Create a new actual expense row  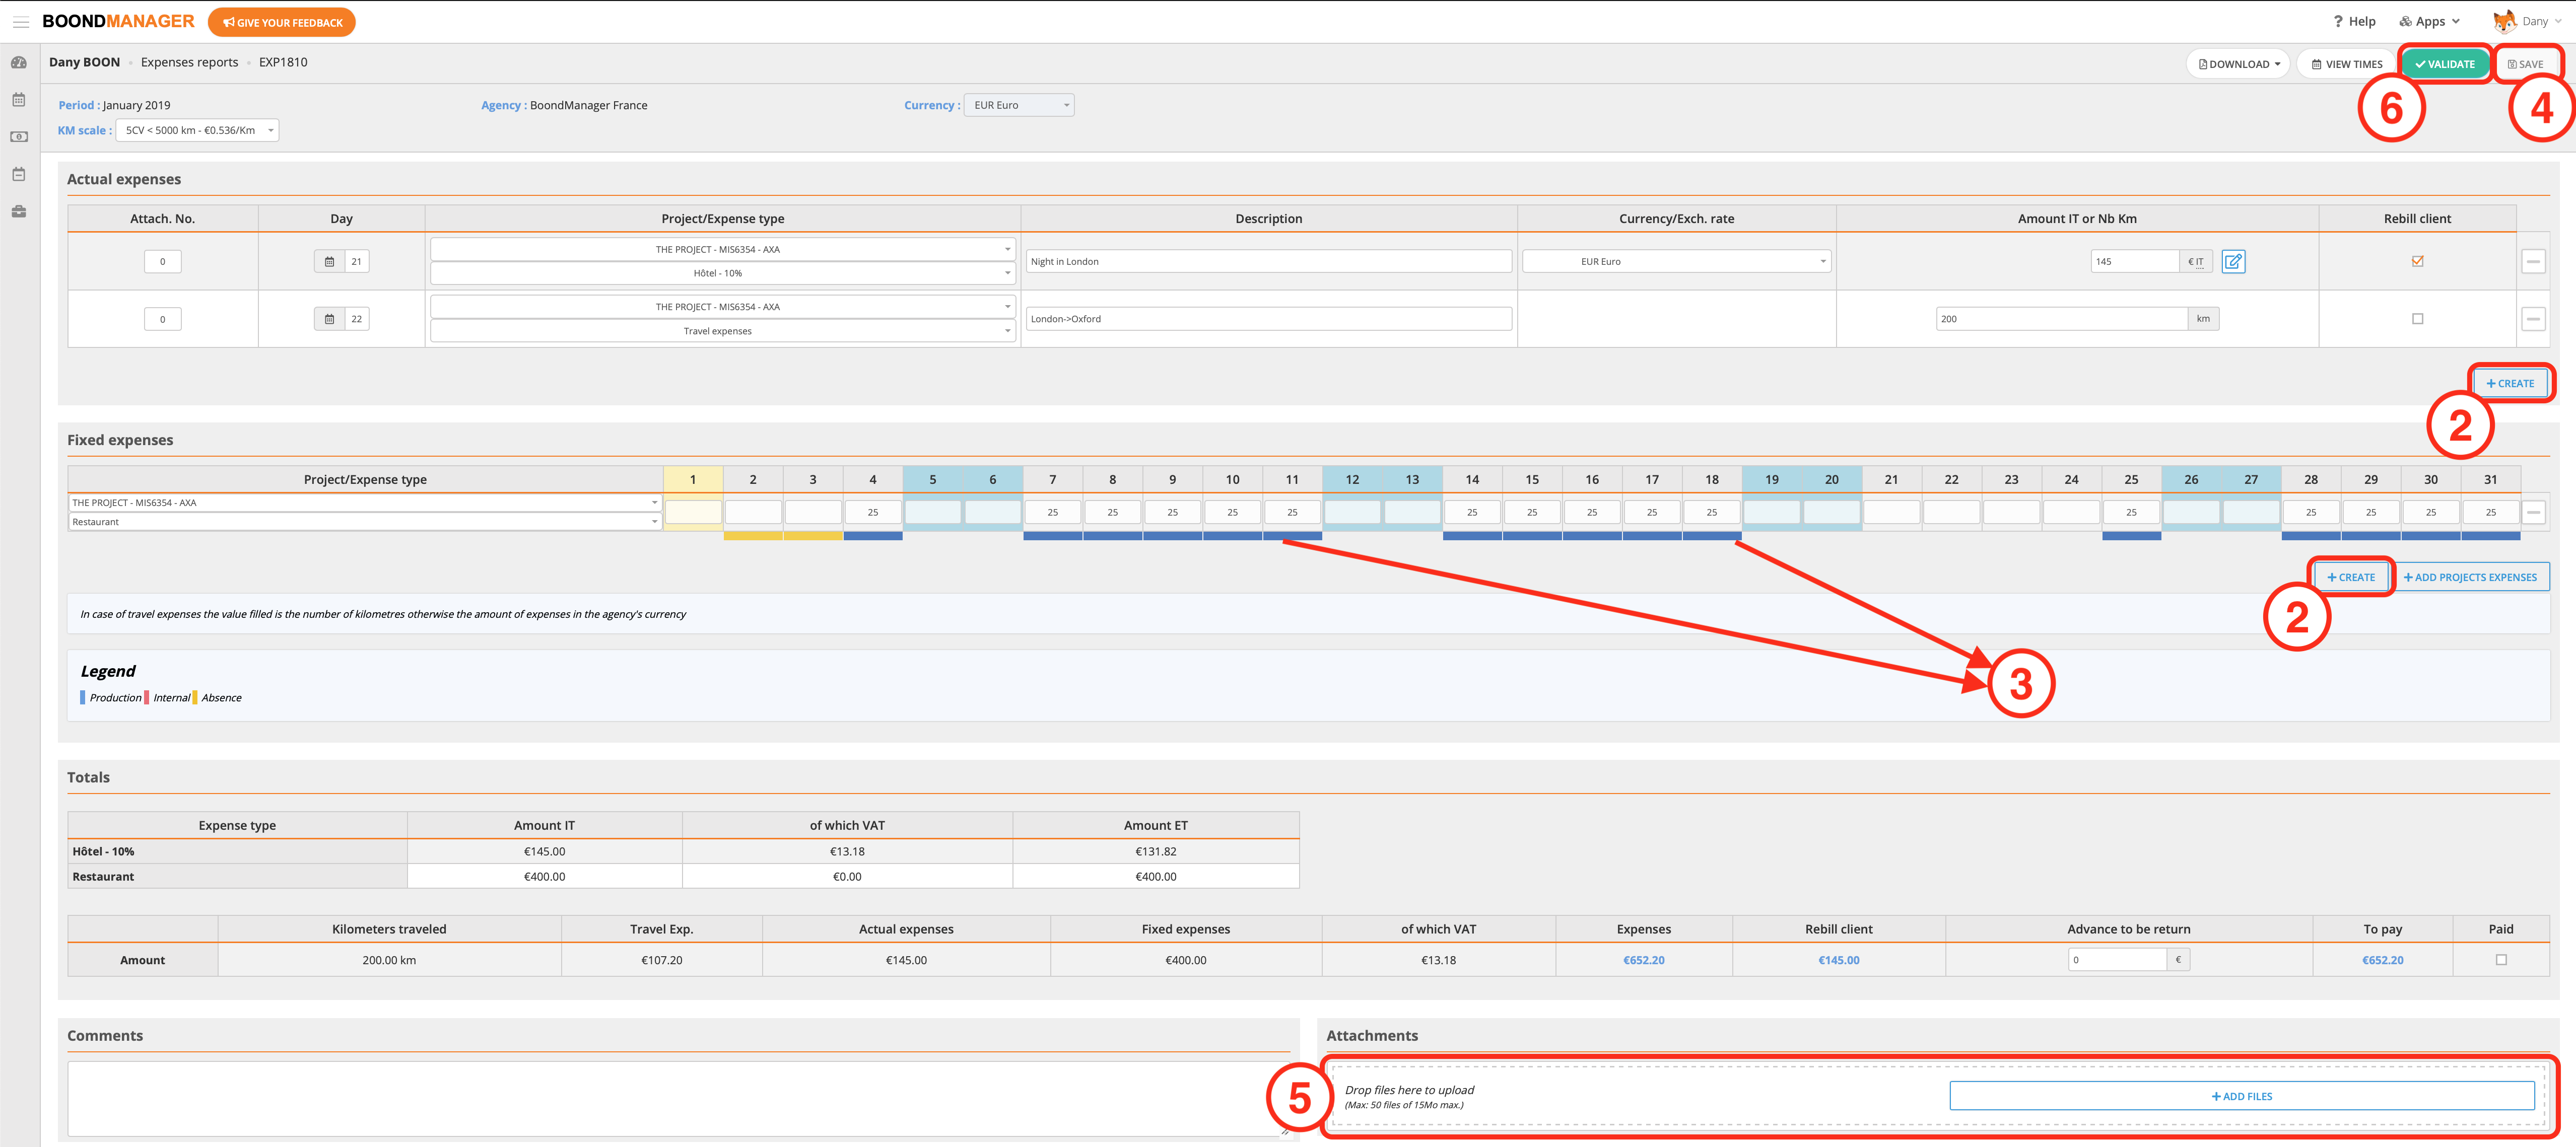(x=2509, y=384)
